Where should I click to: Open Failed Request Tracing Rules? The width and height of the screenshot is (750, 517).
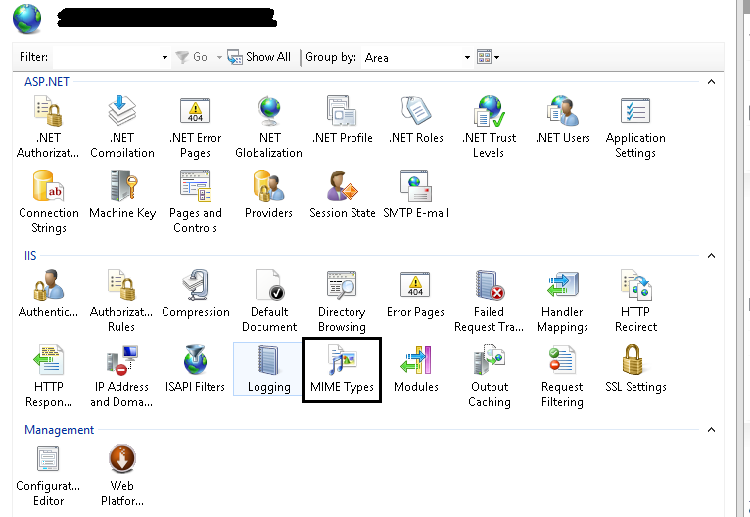489,301
